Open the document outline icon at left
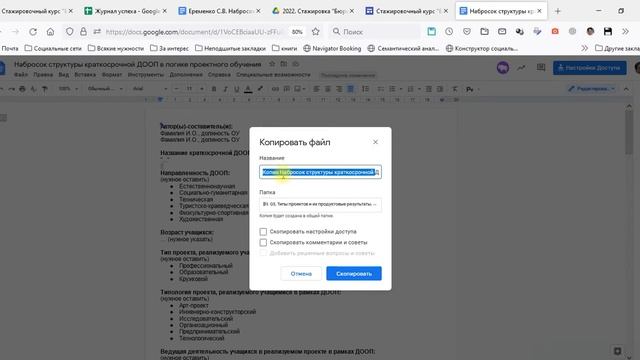Image resolution: width=640 pixels, height=360 pixels. coord(4,118)
